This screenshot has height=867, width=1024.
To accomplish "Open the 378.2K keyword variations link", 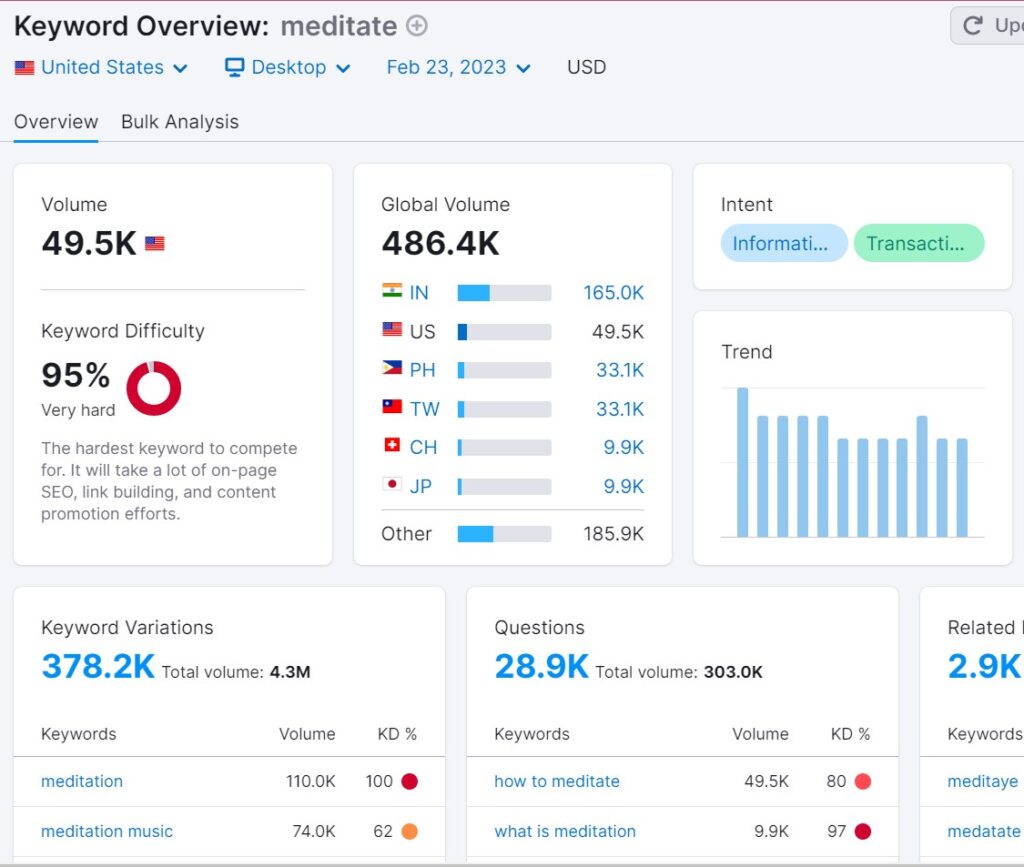I will (x=97, y=666).
